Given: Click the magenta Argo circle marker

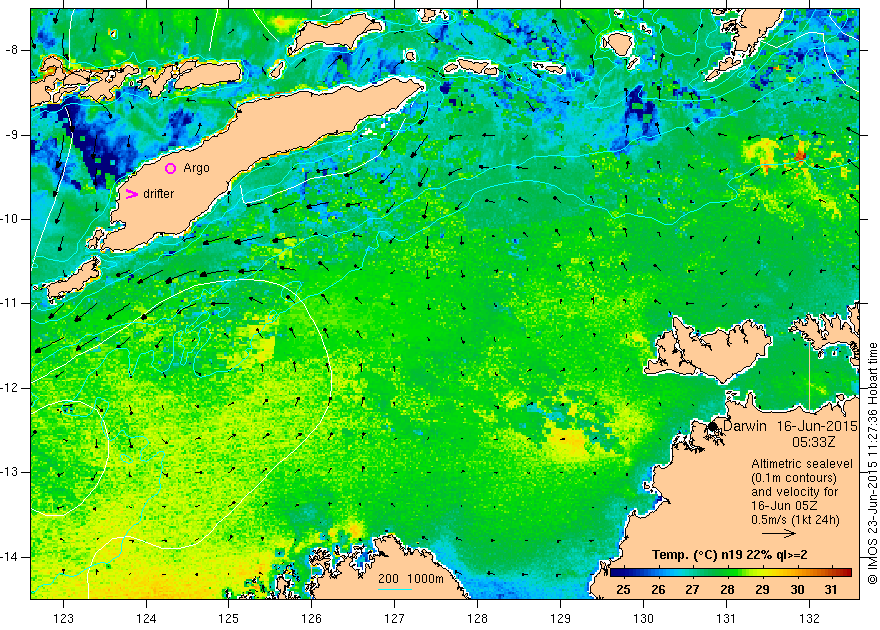Looking at the screenshot, I should (171, 168).
